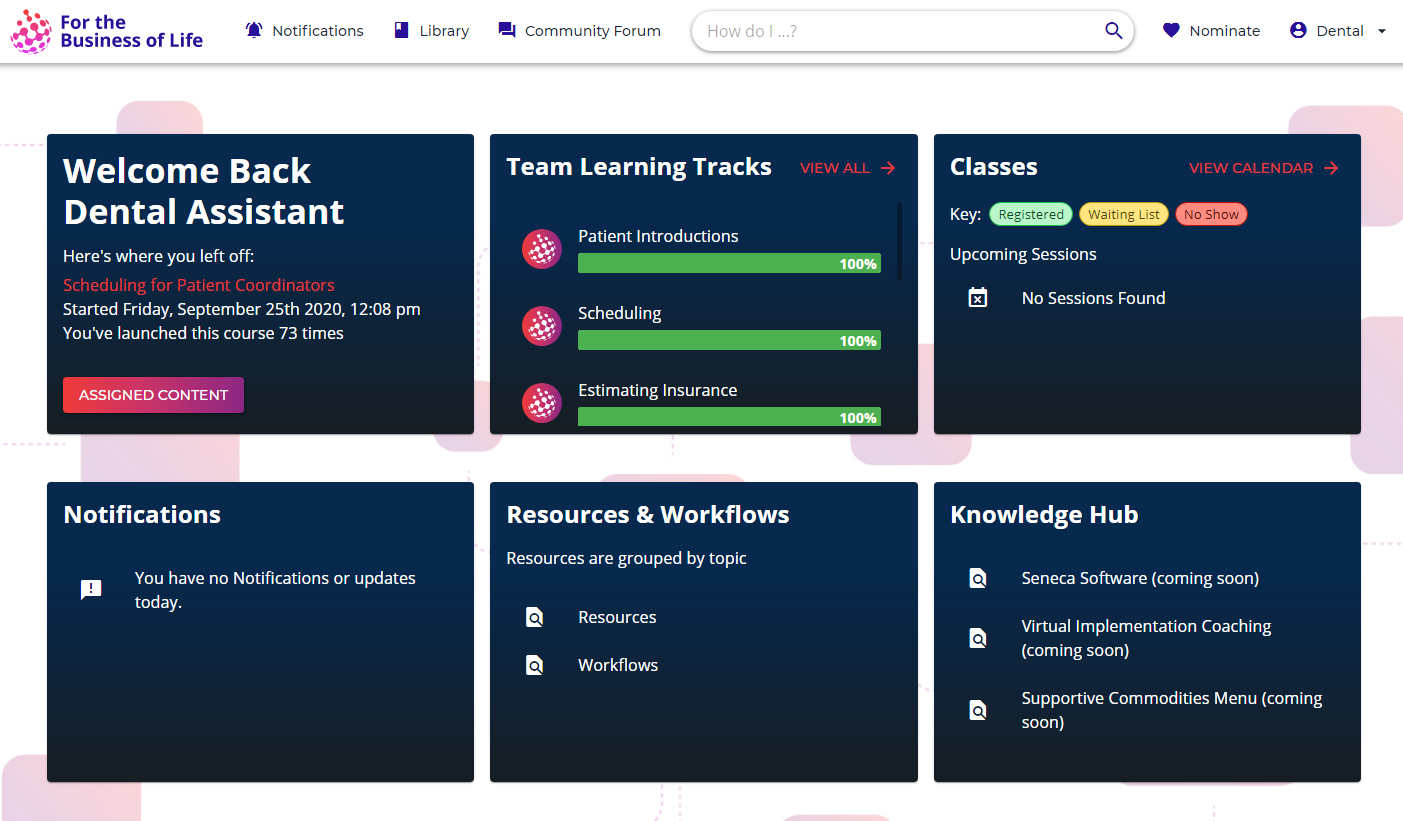Screen dimensions: 1403x821
Task: Click the Patient Introductions progress bar
Action: coord(729,264)
